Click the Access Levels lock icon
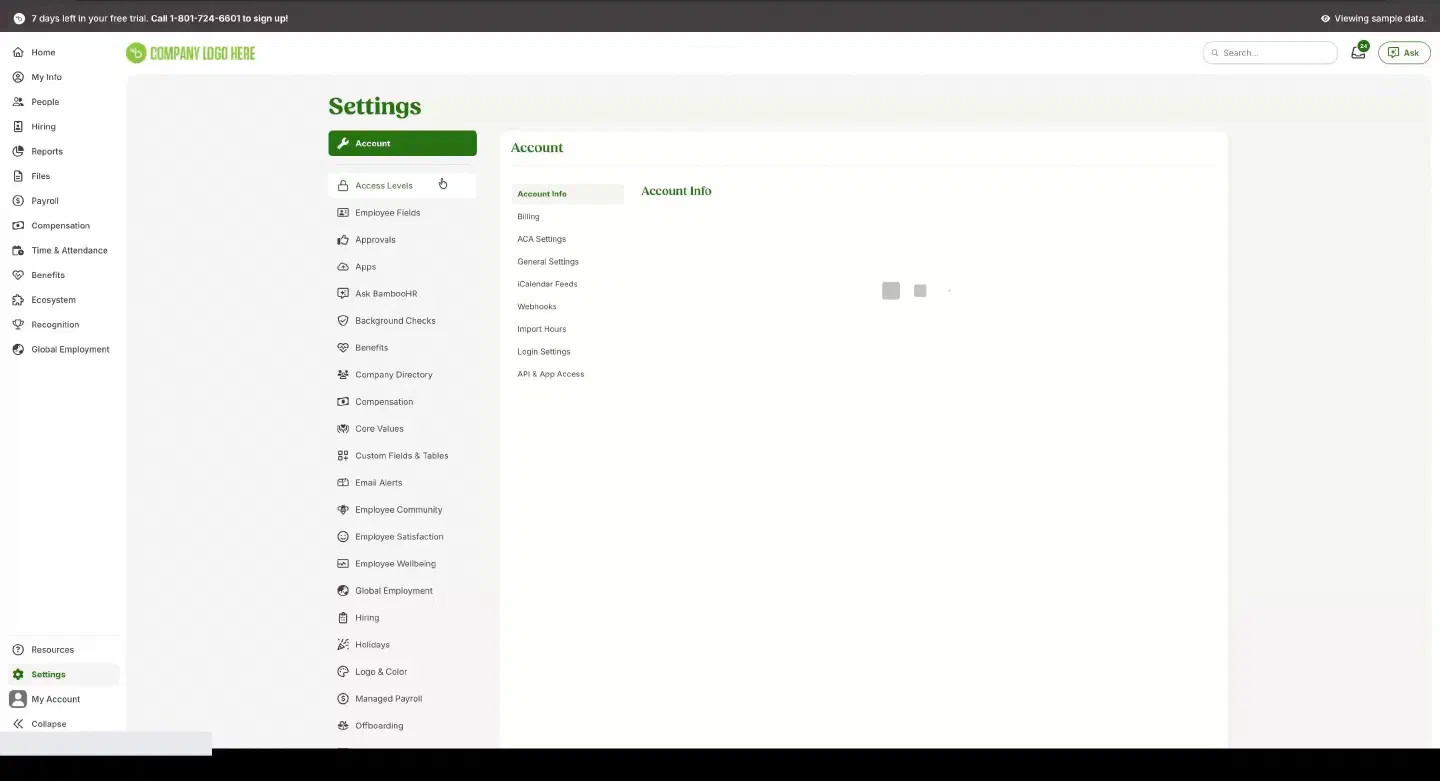The width and height of the screenshot is (1440, 781). click(x=343, y=186)
